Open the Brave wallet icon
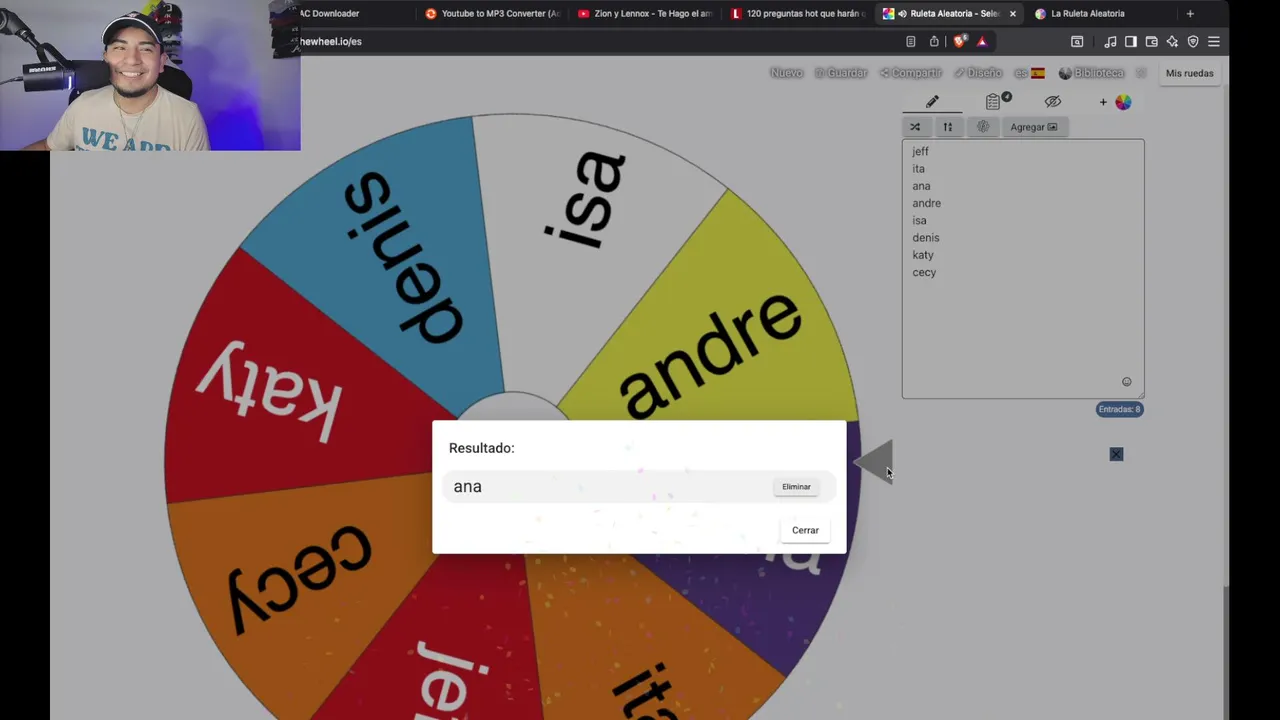This screenshot has width=1280, height=720. pos(1151,42)
